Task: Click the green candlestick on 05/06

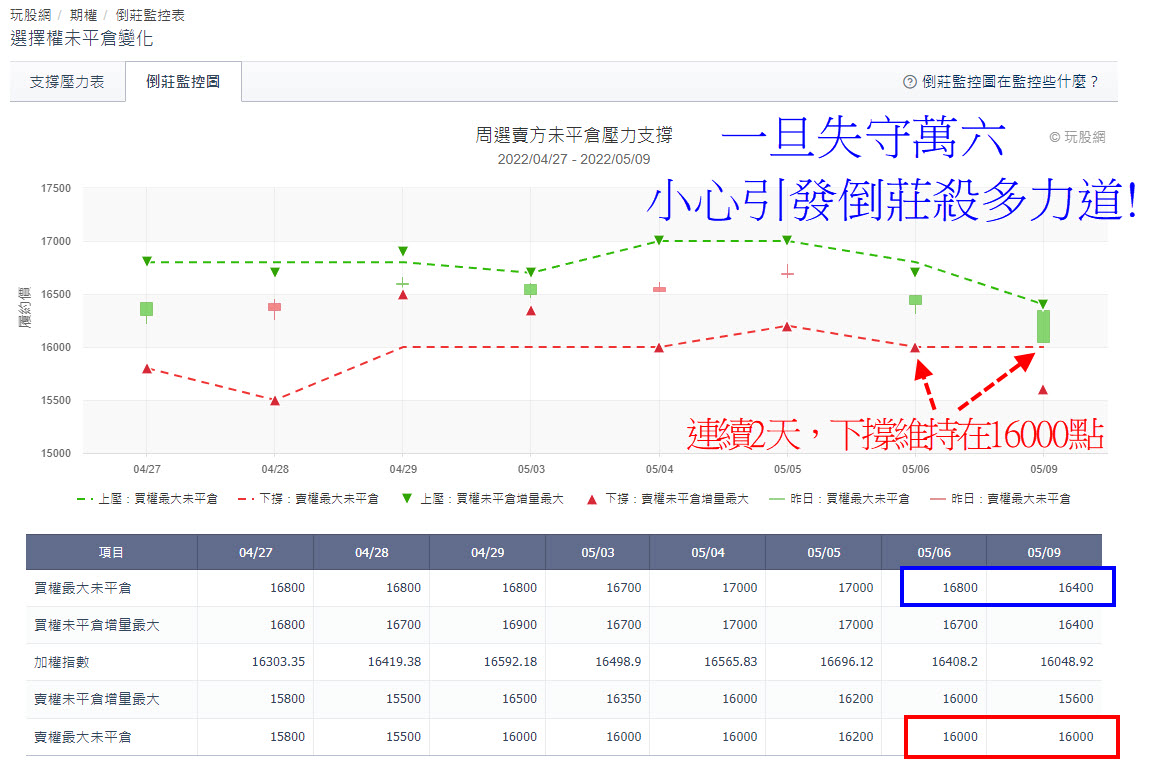Action: [x=915, y=300]
